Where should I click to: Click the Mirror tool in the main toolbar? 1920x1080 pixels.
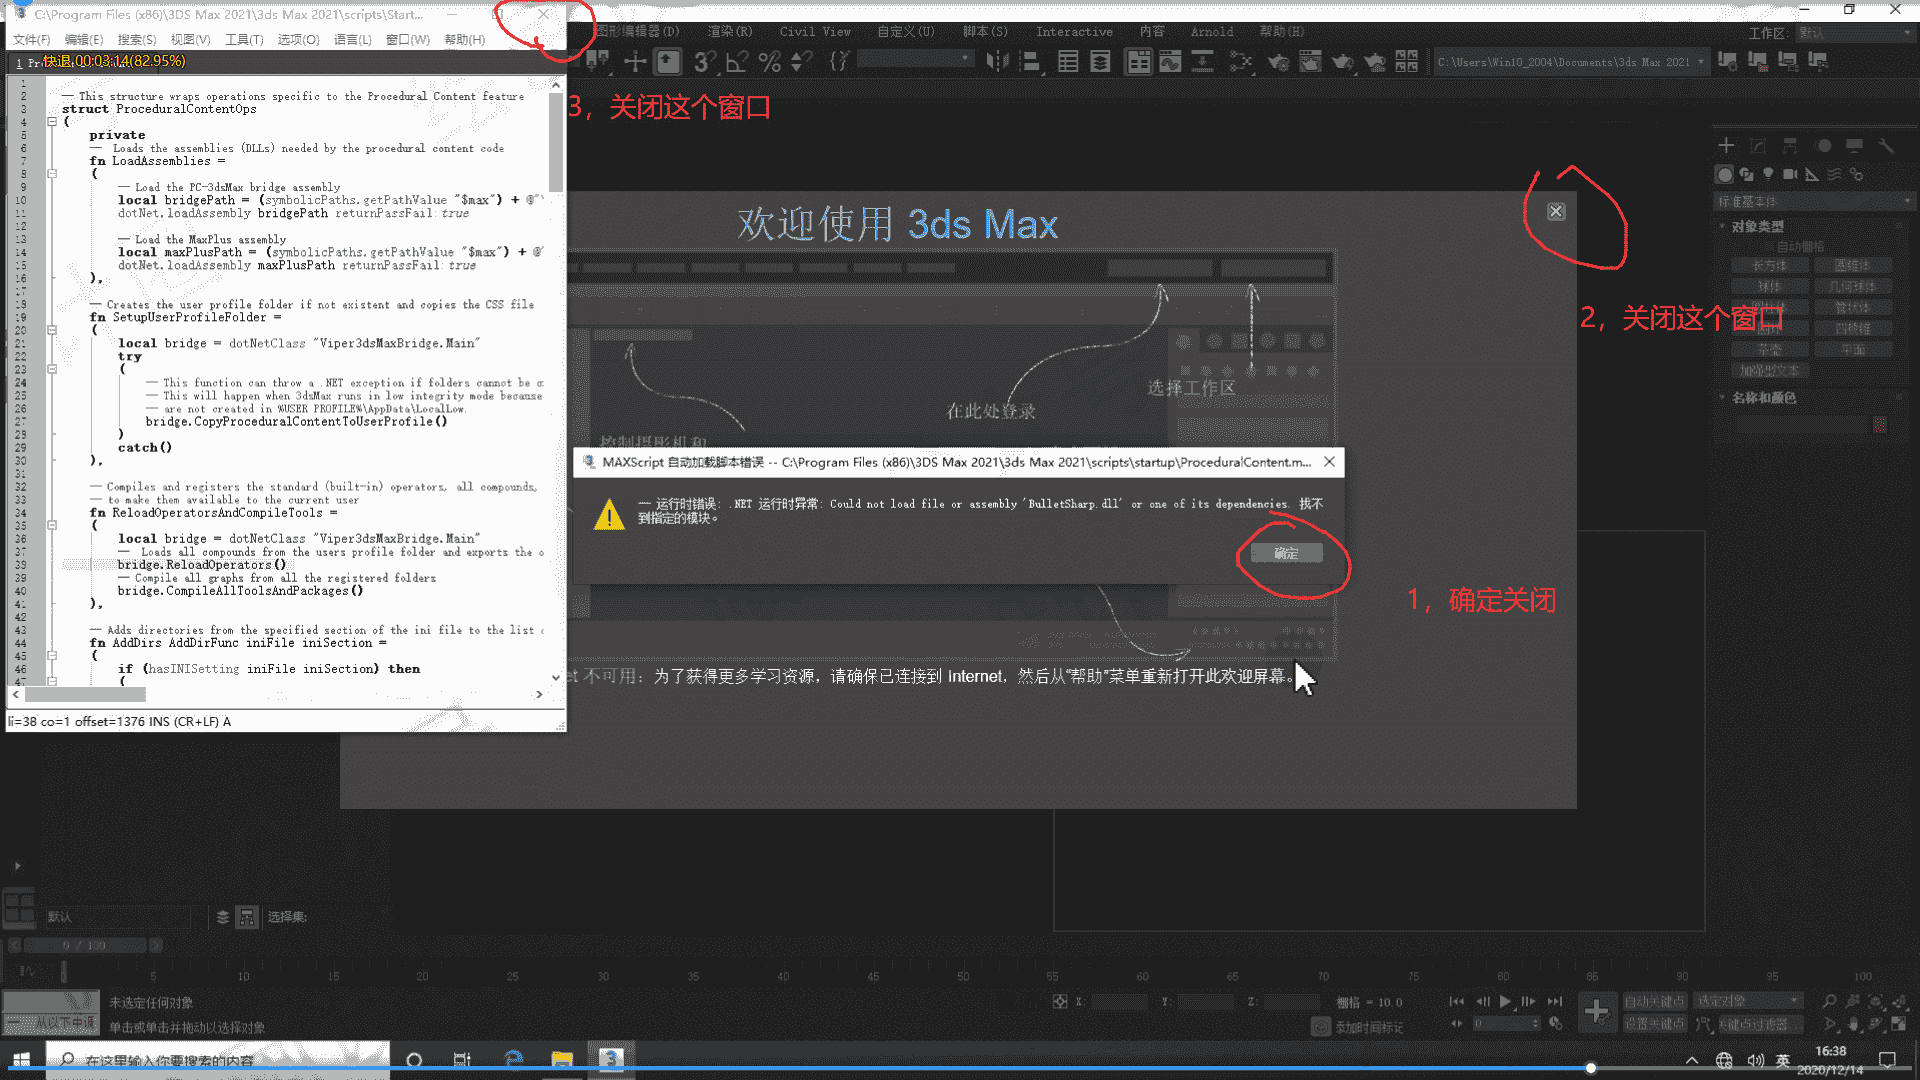(998, 62)
